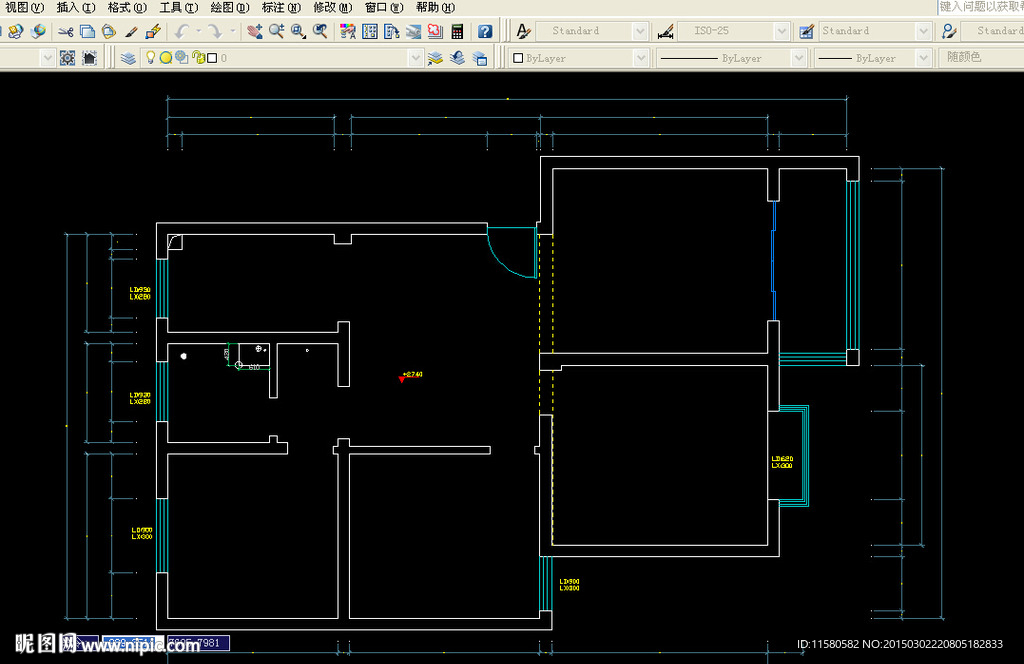Open the Layer Properties Manager icon
Viewport: 1024px width, 664px height.
(x=128, y=58)
